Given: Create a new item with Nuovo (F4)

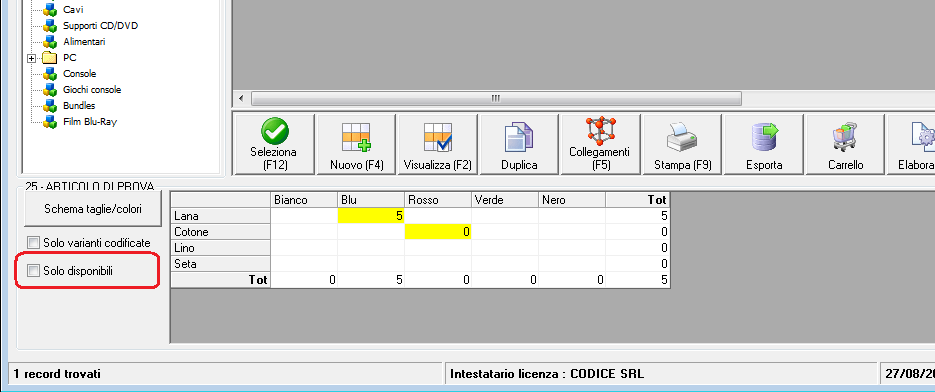Looking at the screenshot, I should [357, 144].
